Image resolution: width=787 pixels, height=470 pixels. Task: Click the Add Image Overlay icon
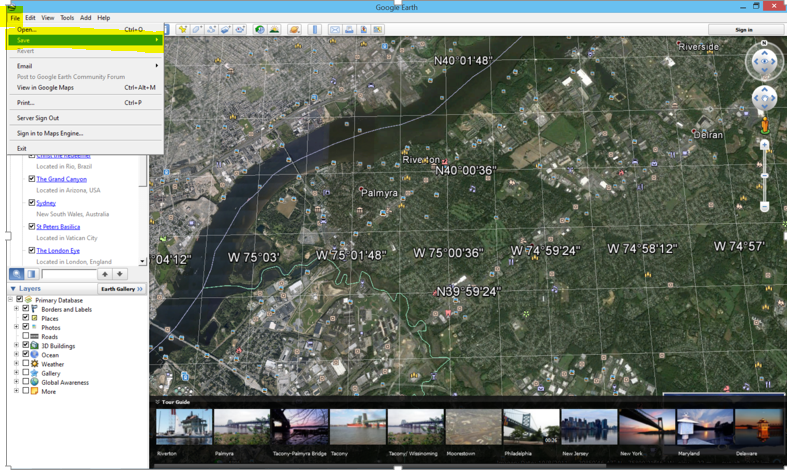point(226,30)
